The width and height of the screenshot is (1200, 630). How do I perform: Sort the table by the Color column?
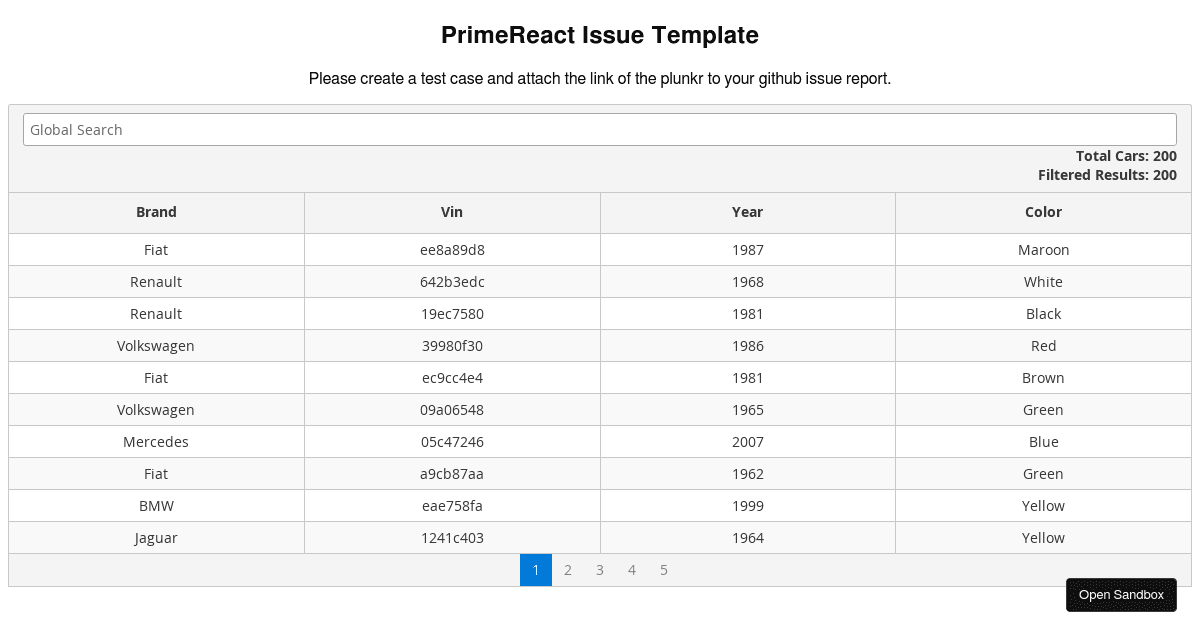[1043, 212]
